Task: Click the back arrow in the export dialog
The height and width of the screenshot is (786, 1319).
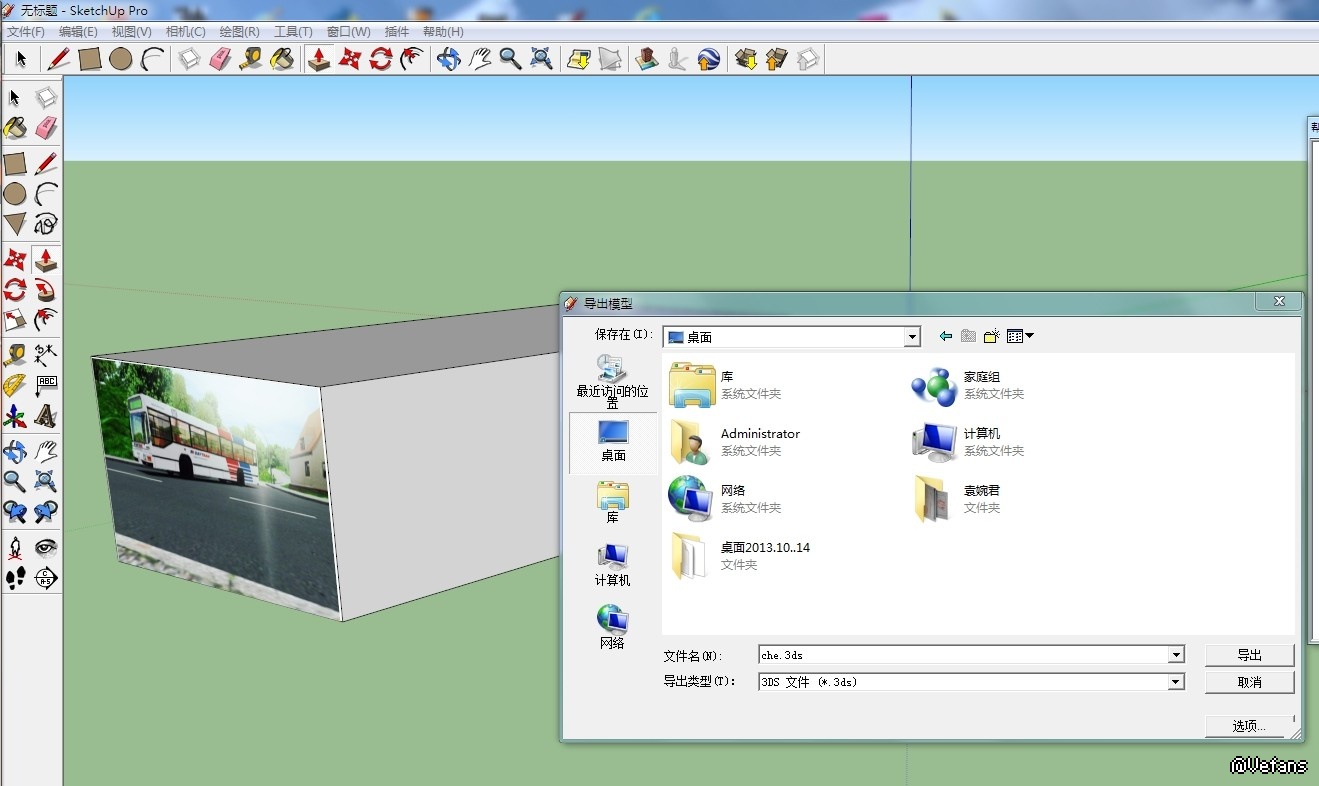Action: tap(945, 336)
